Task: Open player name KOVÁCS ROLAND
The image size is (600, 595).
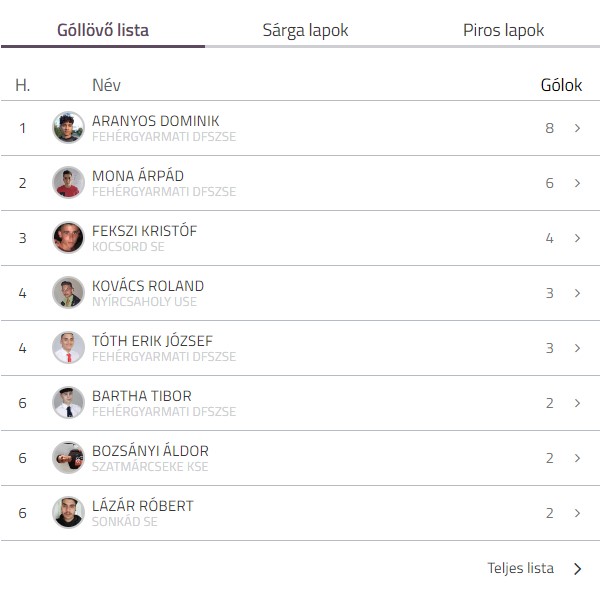Action: pos(148,286)
